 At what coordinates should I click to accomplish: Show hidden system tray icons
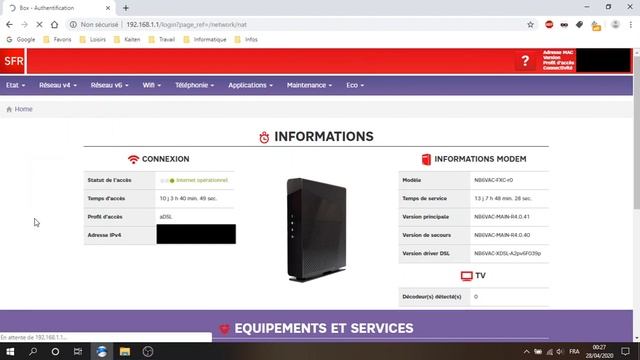tap(527, 351)
